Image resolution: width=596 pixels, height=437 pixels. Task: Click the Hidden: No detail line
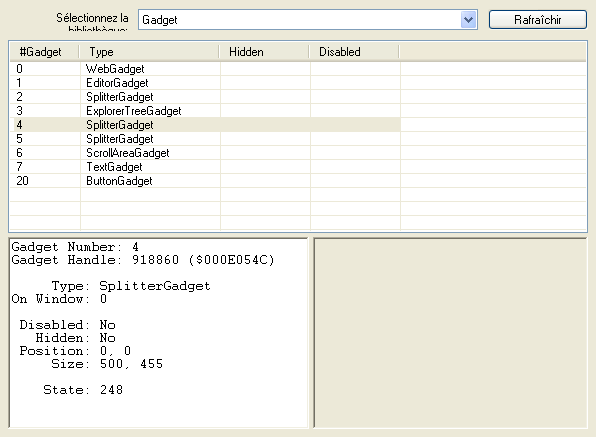click(x=75, y=338)
